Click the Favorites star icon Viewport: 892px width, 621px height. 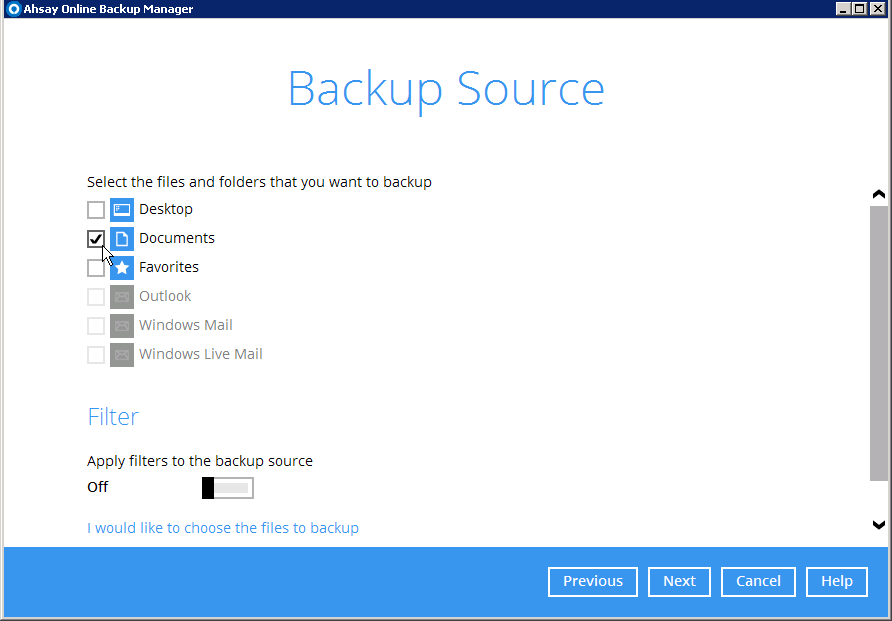click(122, 268)
